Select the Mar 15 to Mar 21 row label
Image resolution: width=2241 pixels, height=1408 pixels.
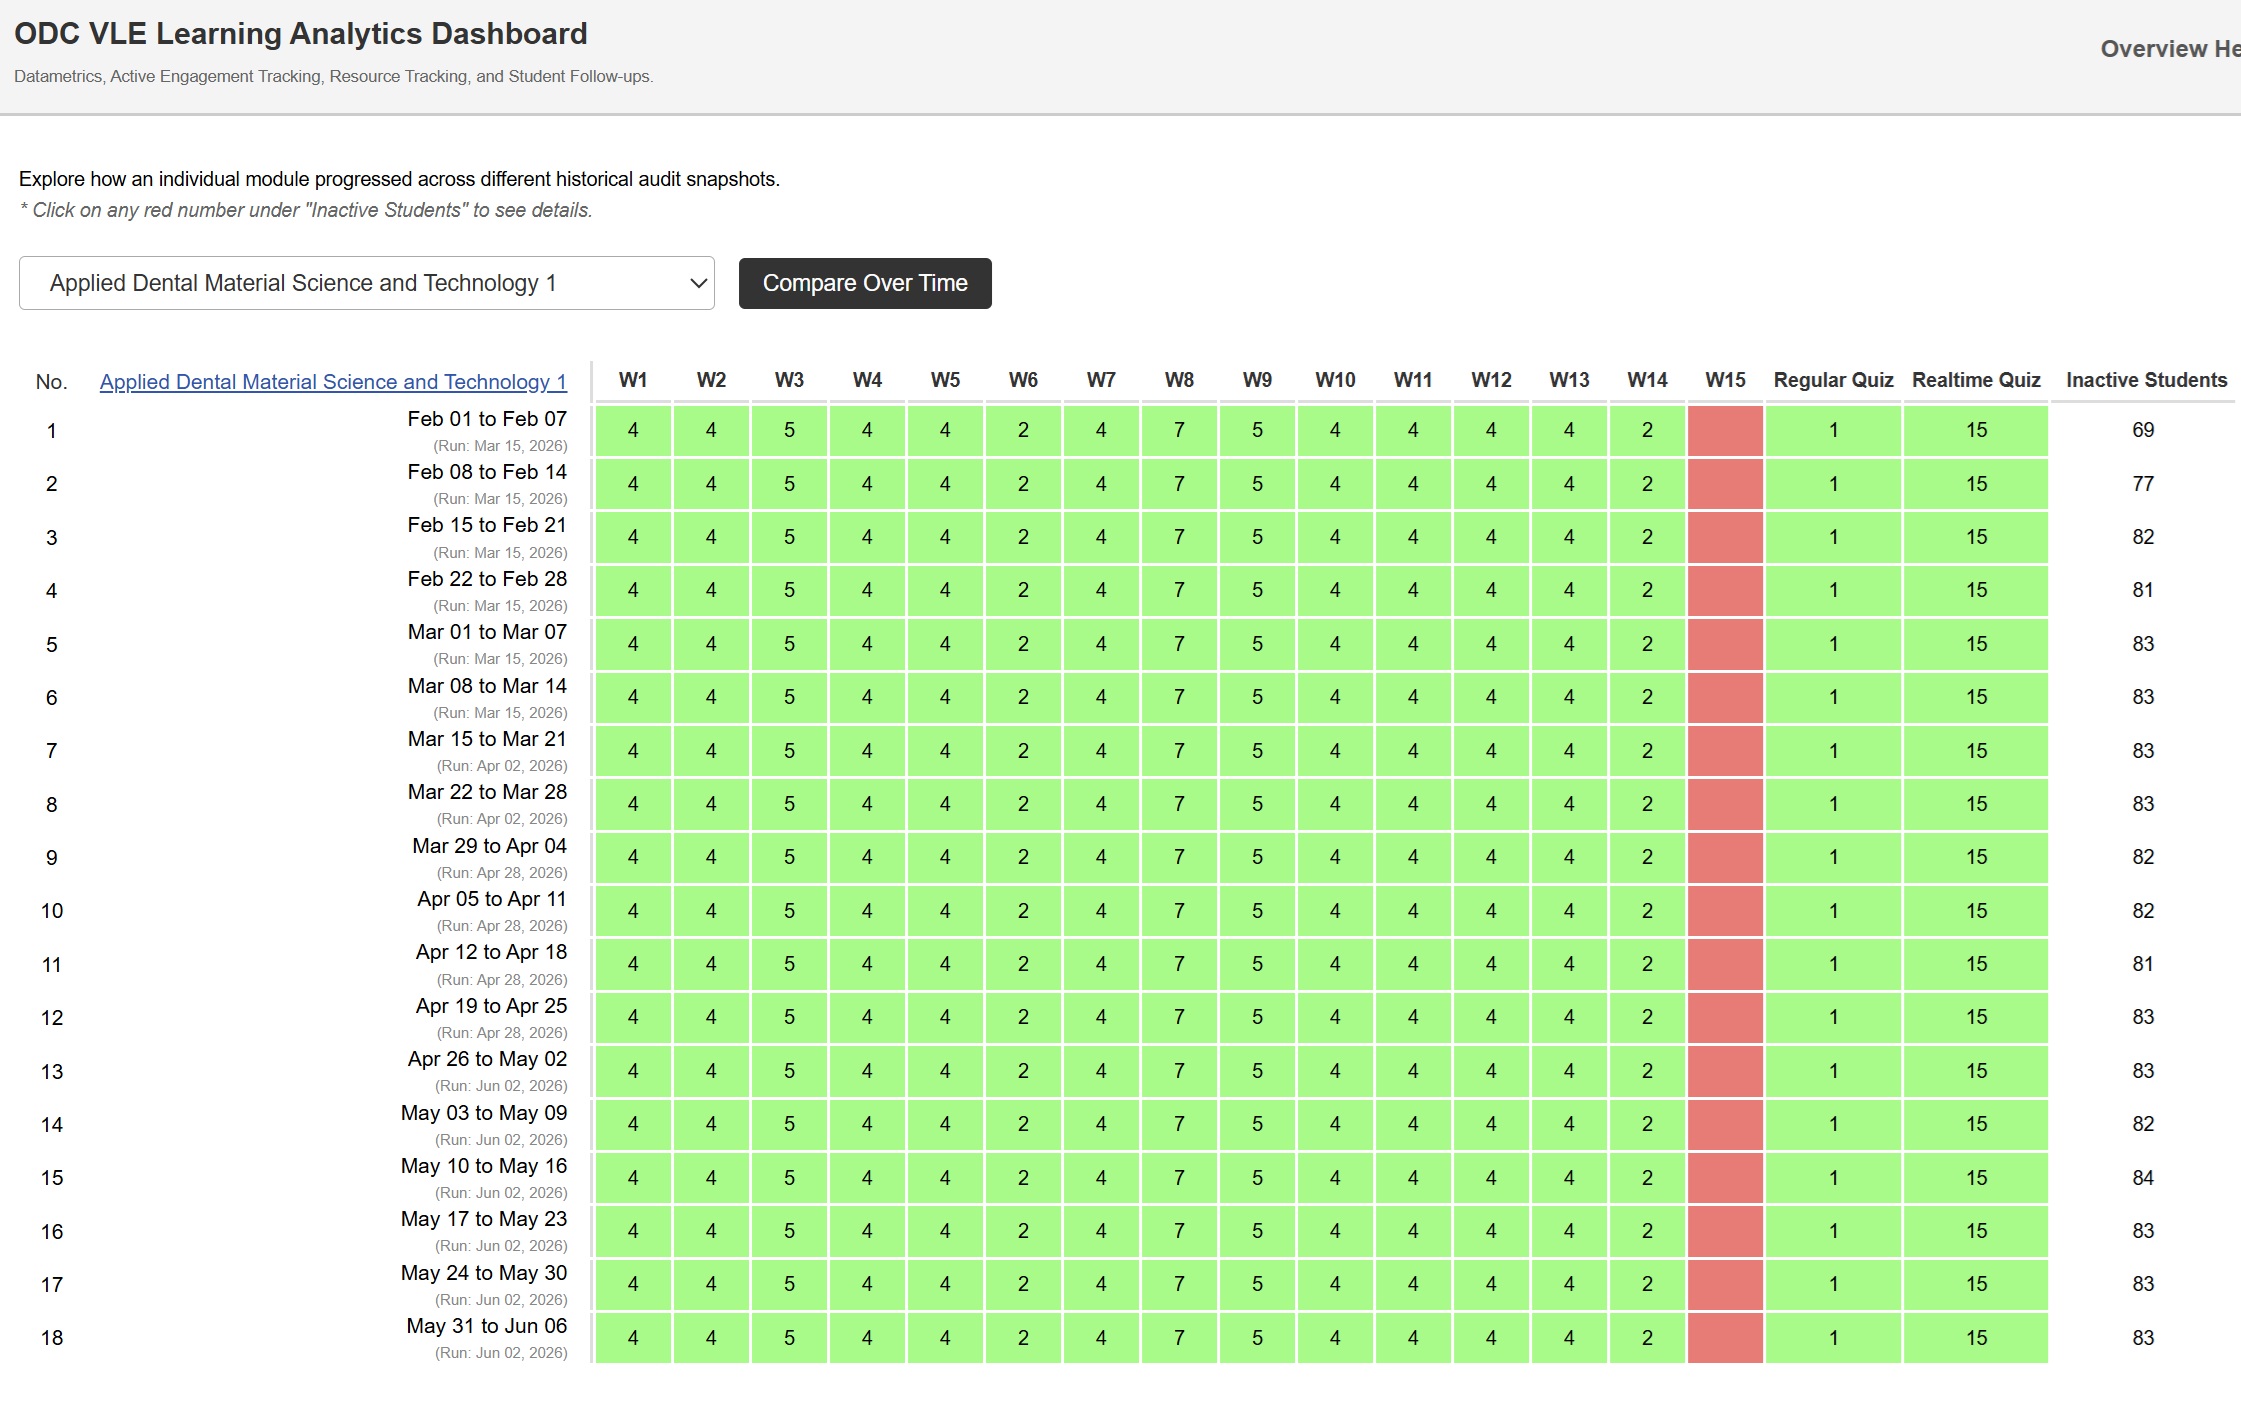pyautogui.click(x=486, y=739)
